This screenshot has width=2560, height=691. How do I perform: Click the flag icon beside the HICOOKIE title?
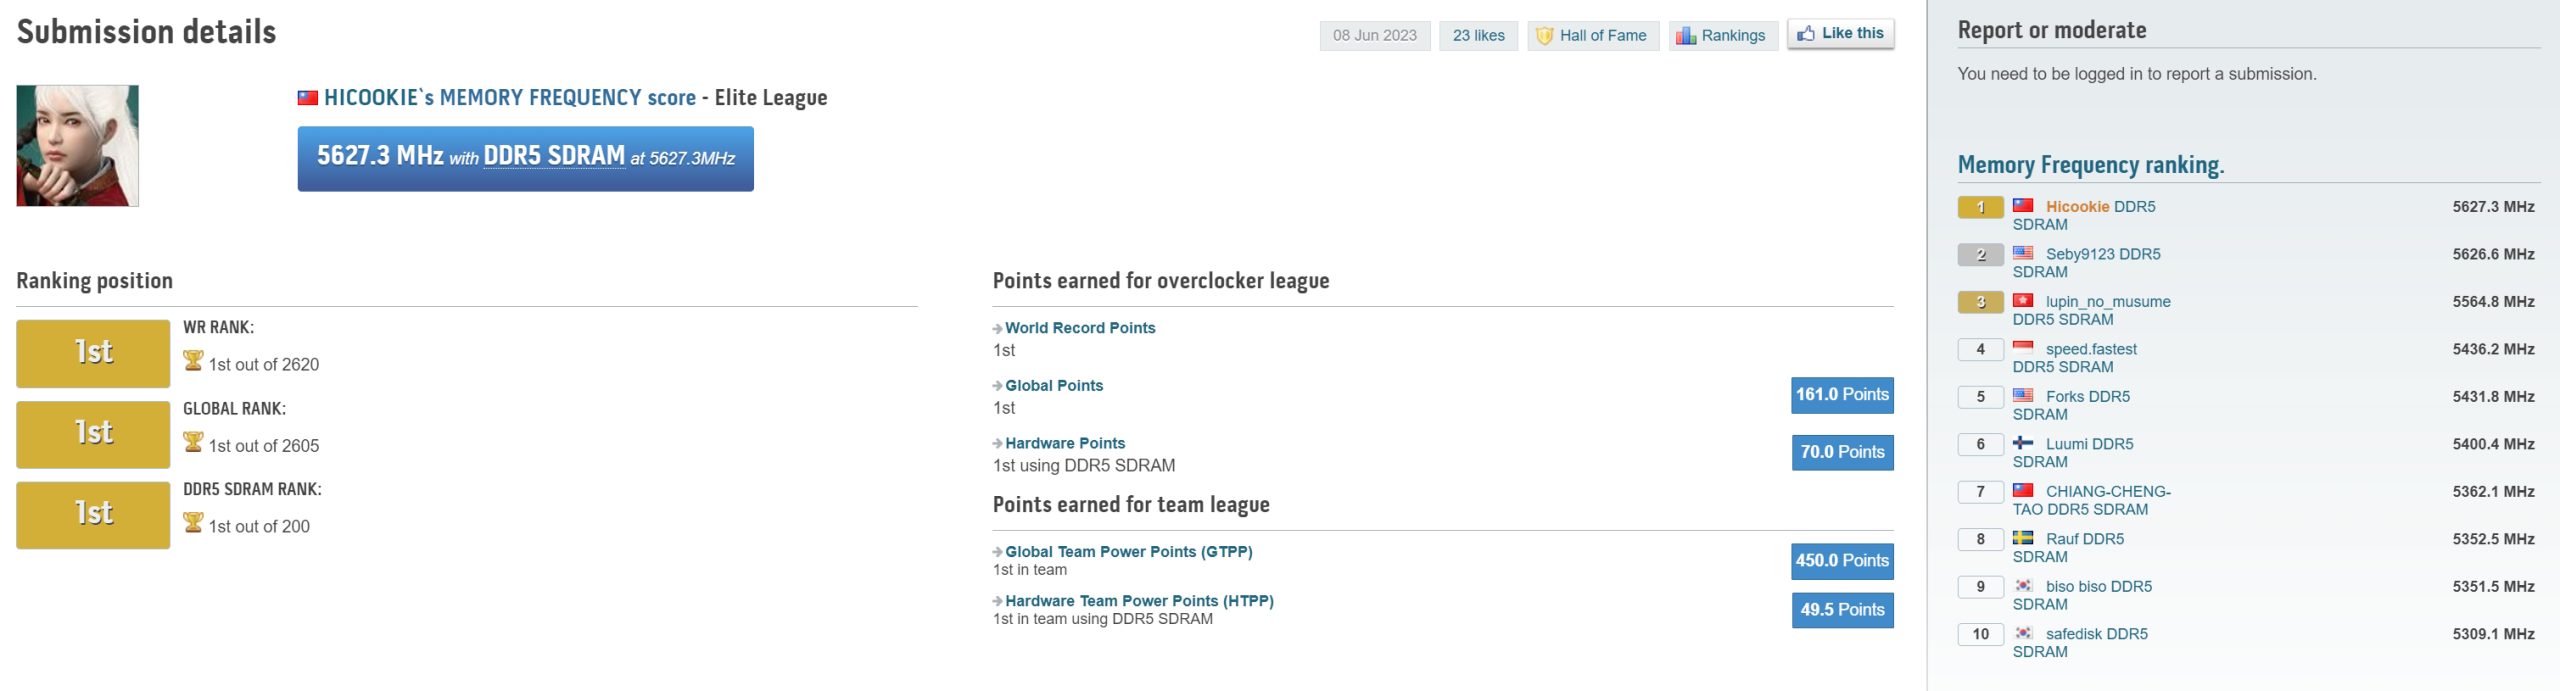pos(308,98)
